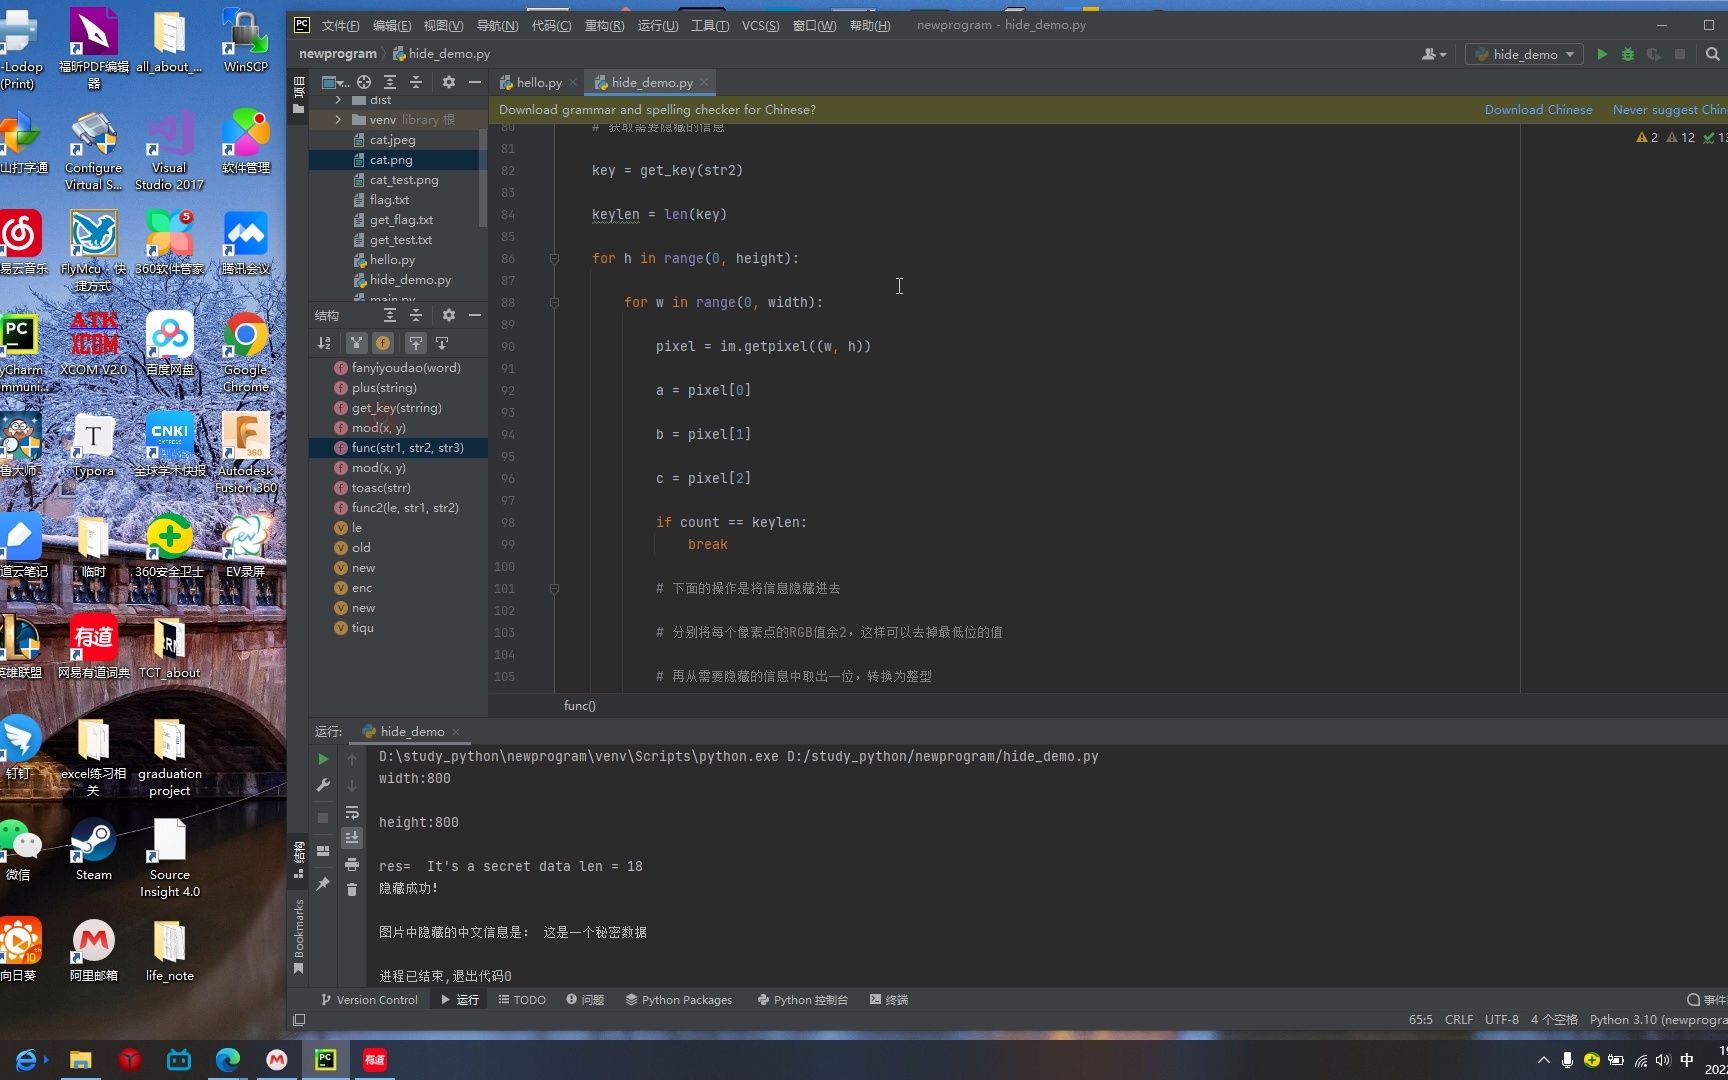Viewport: 1728px width, 1080px height.
Task: Open UTF-8 encoding selector in status bar
Action: tap(1502, 1020)
